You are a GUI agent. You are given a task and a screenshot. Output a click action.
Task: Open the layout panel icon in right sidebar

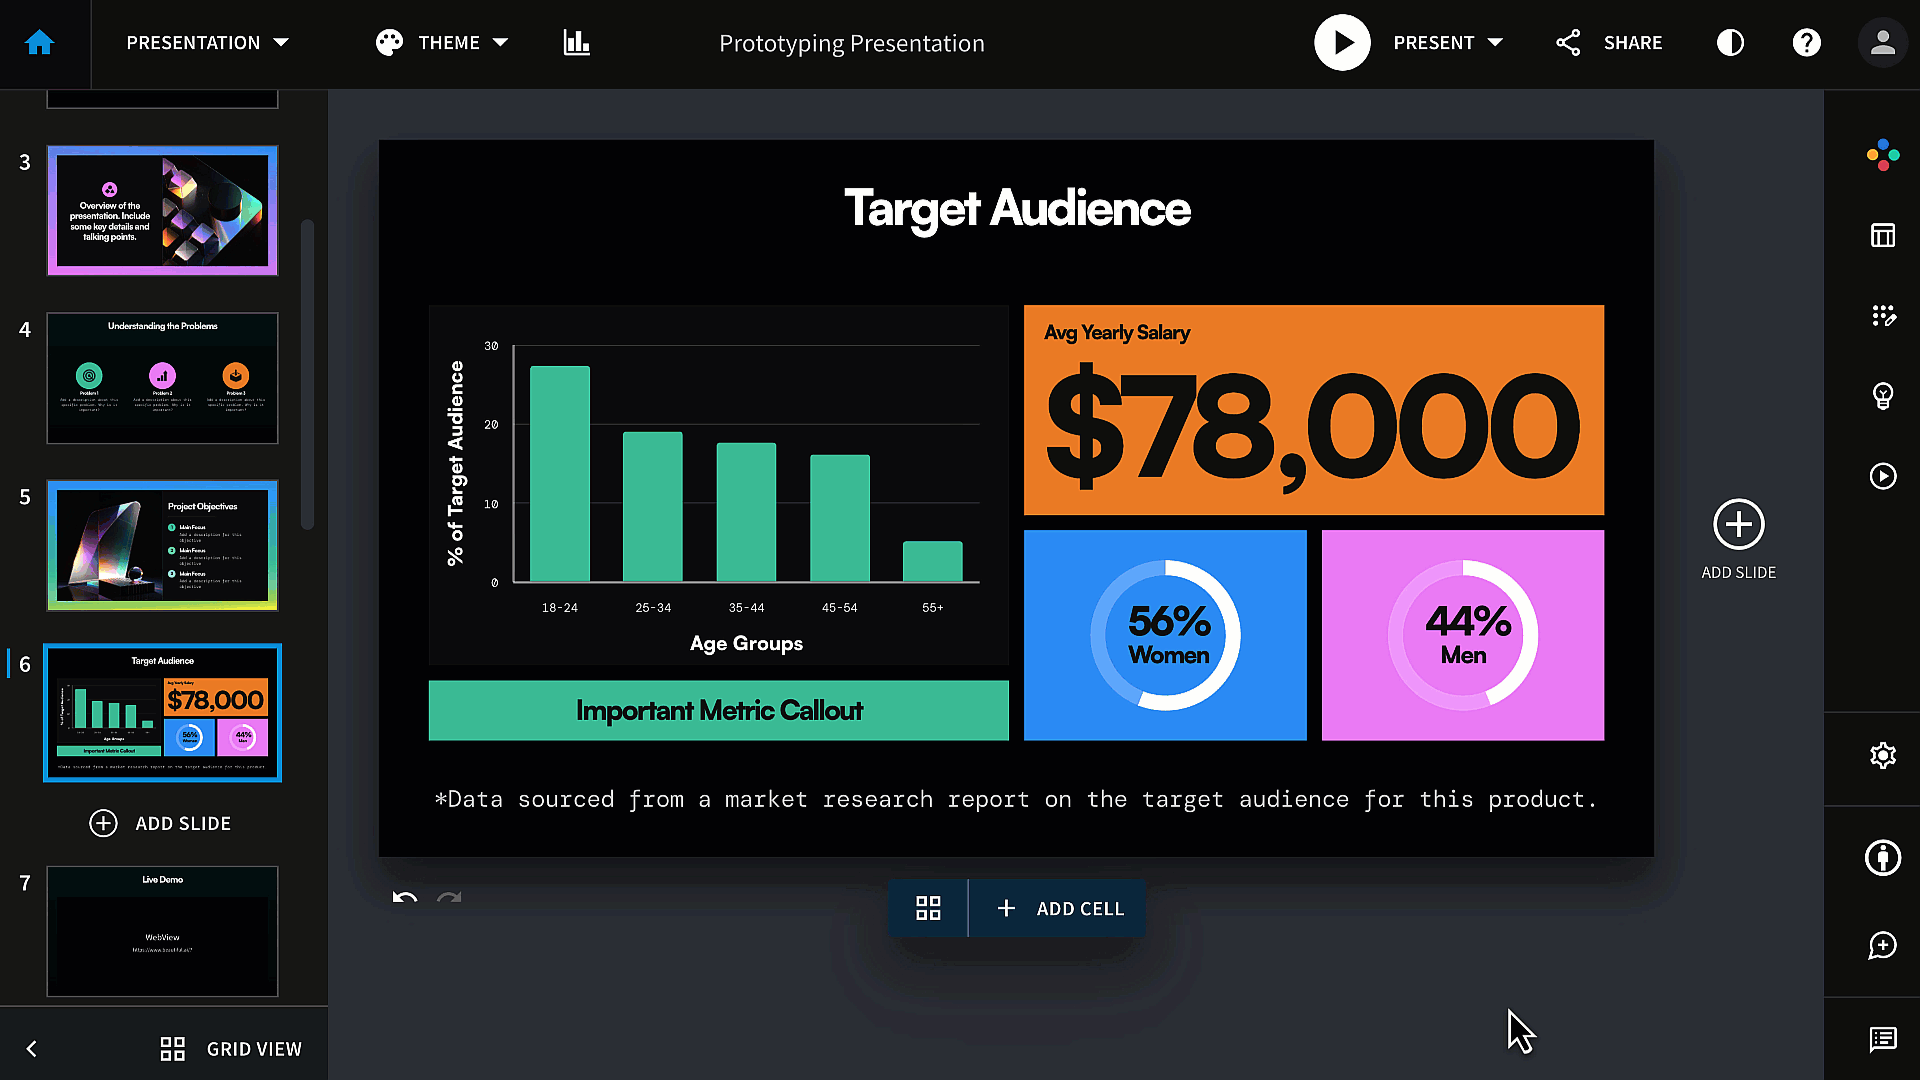pos(1883,235)
